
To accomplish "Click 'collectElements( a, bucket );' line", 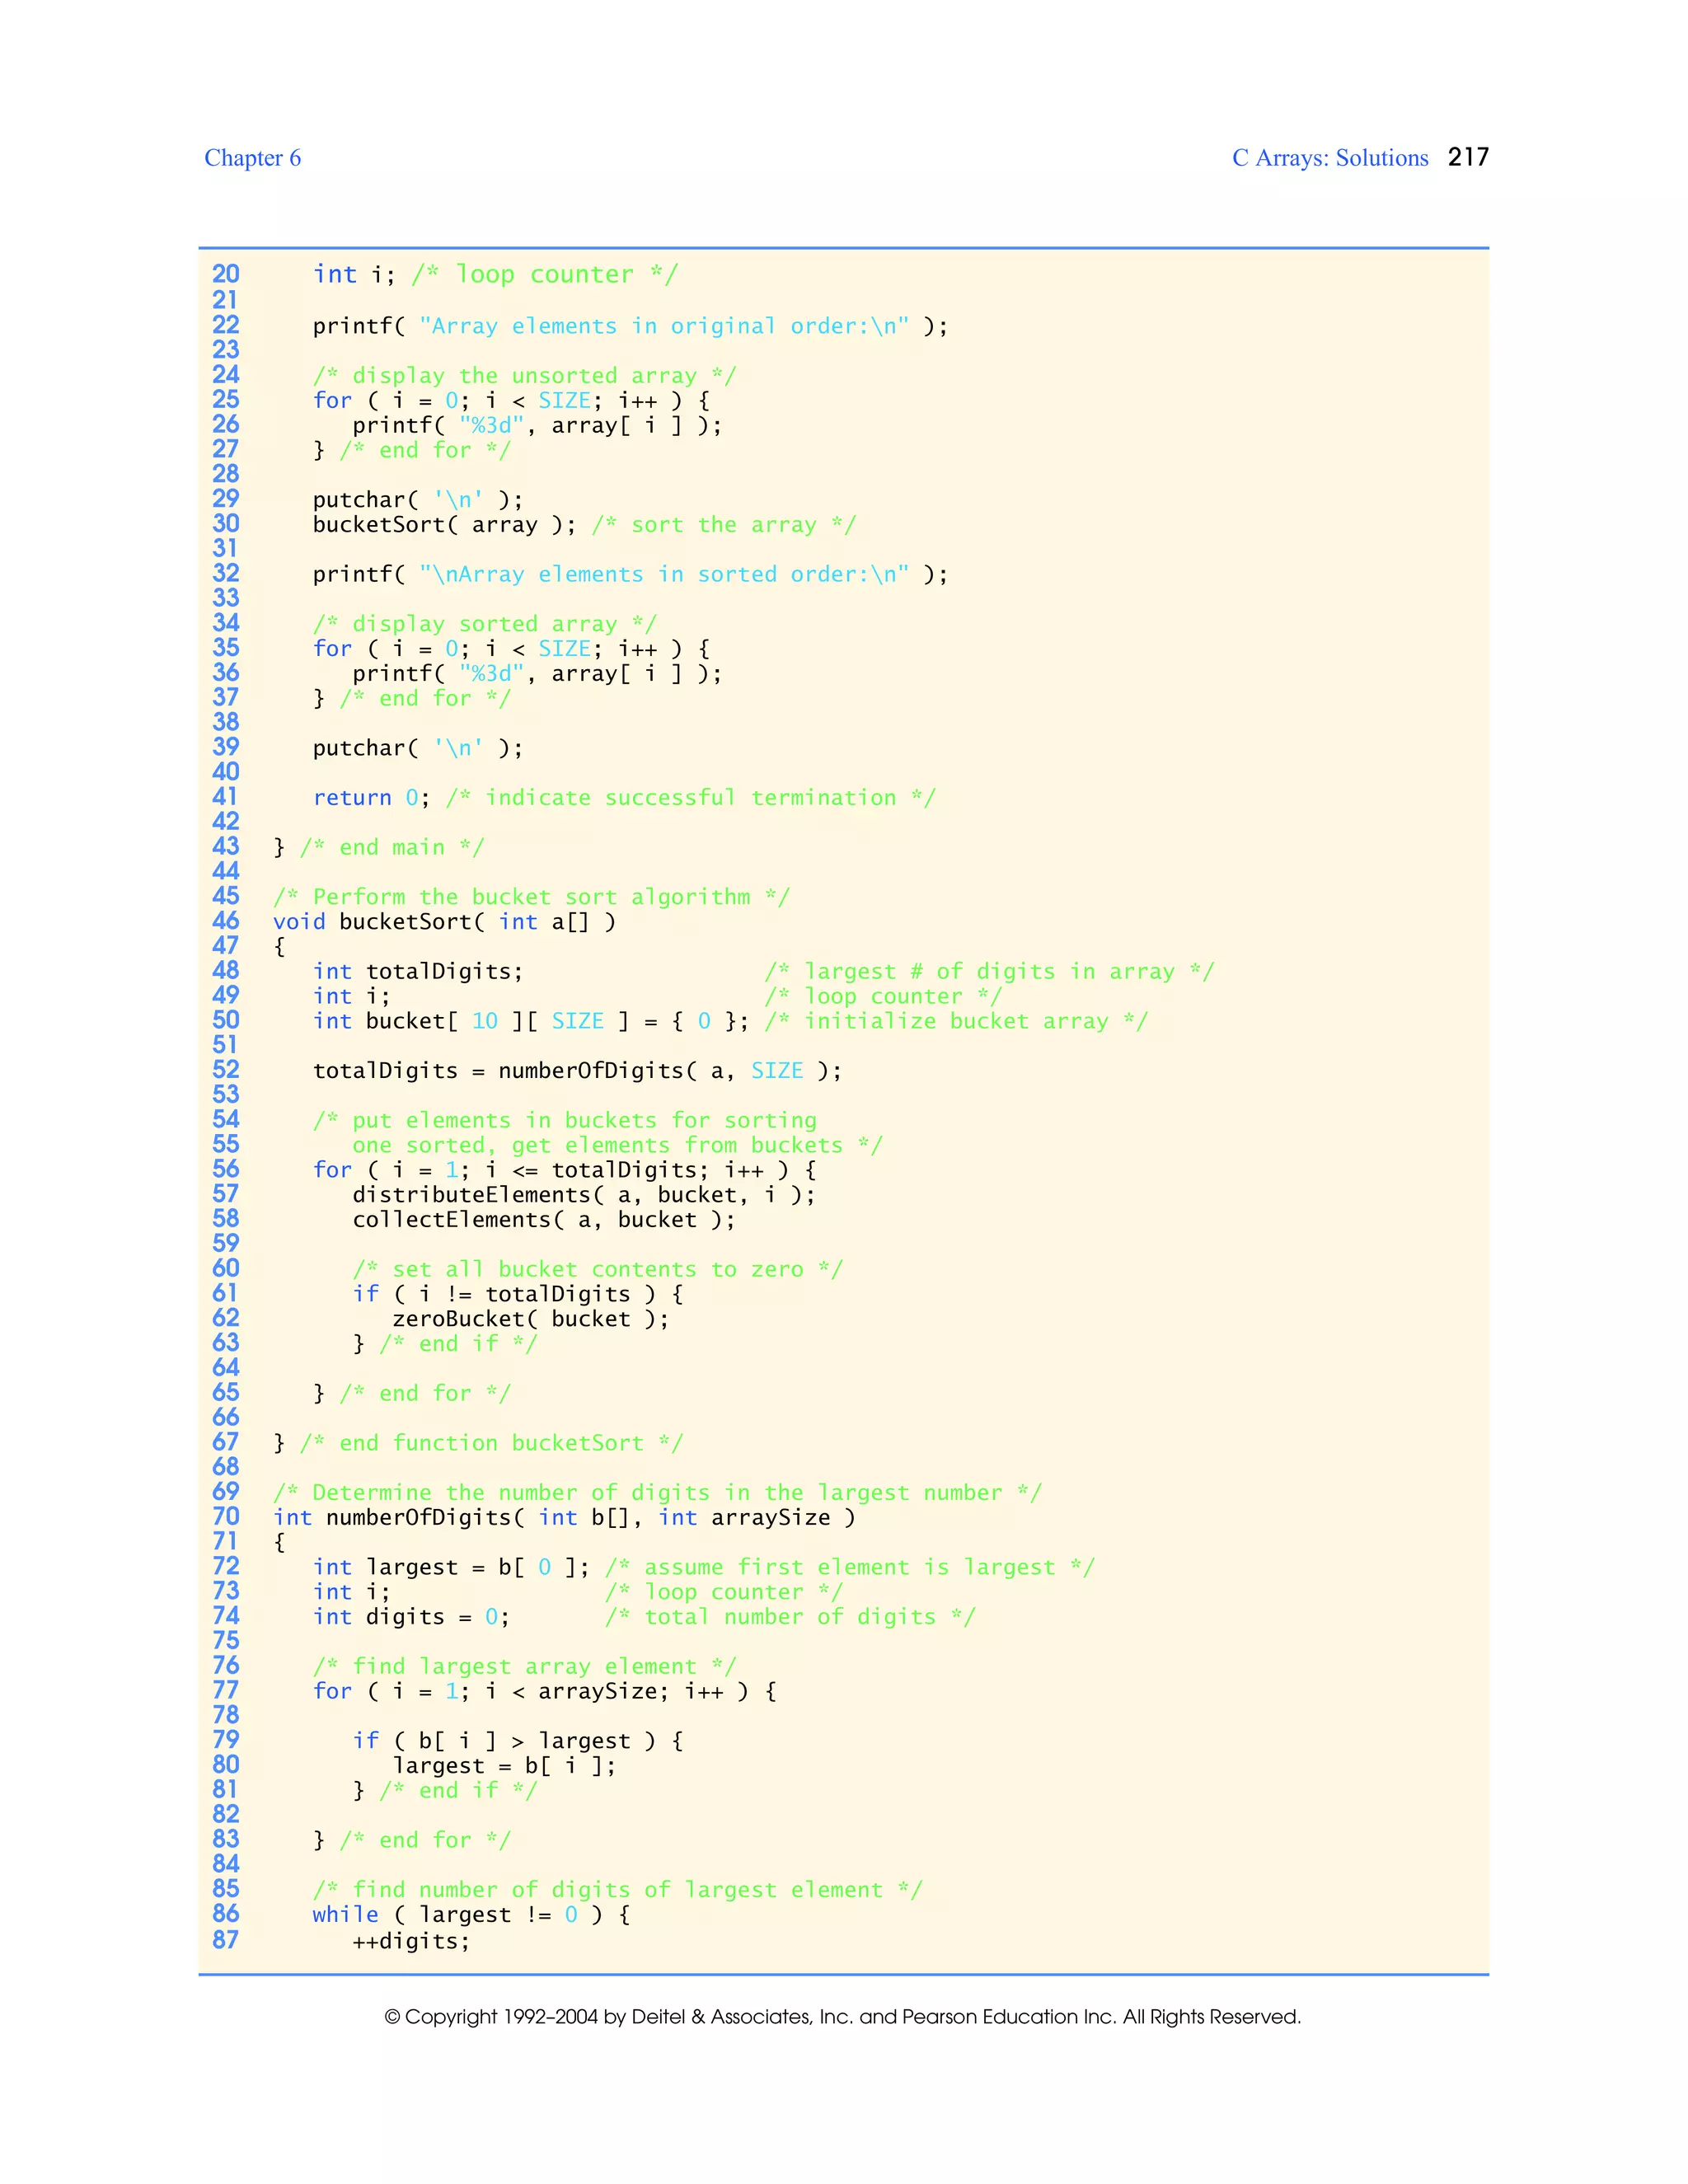I will [544, 1220].
